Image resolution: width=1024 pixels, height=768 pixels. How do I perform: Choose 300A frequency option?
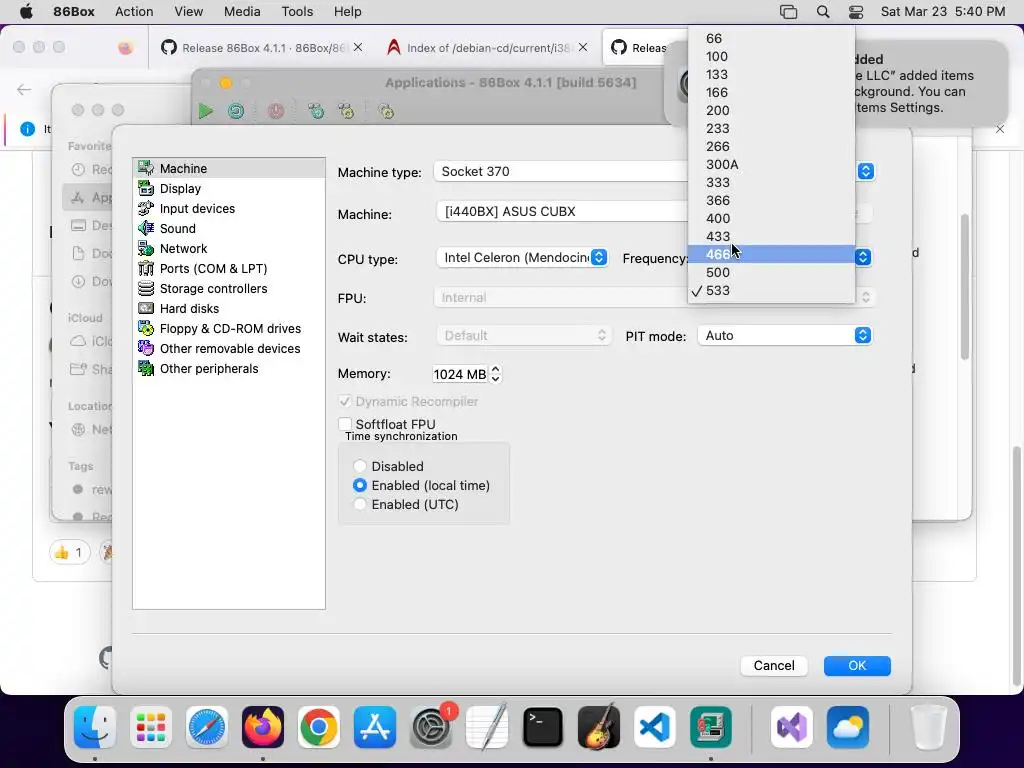click(x=771, y=165)
